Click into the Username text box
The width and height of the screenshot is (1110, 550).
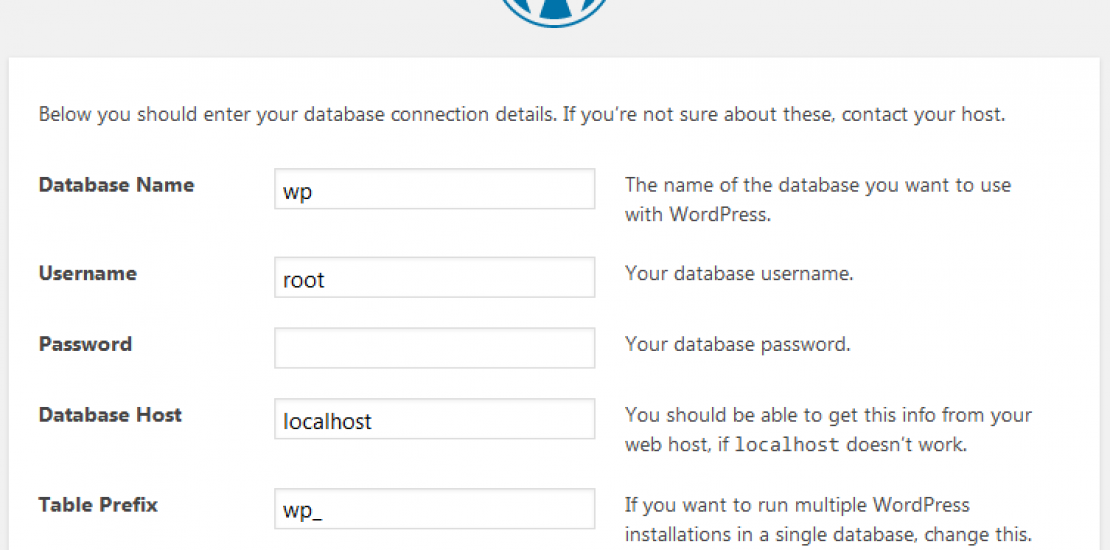[434, 278]
